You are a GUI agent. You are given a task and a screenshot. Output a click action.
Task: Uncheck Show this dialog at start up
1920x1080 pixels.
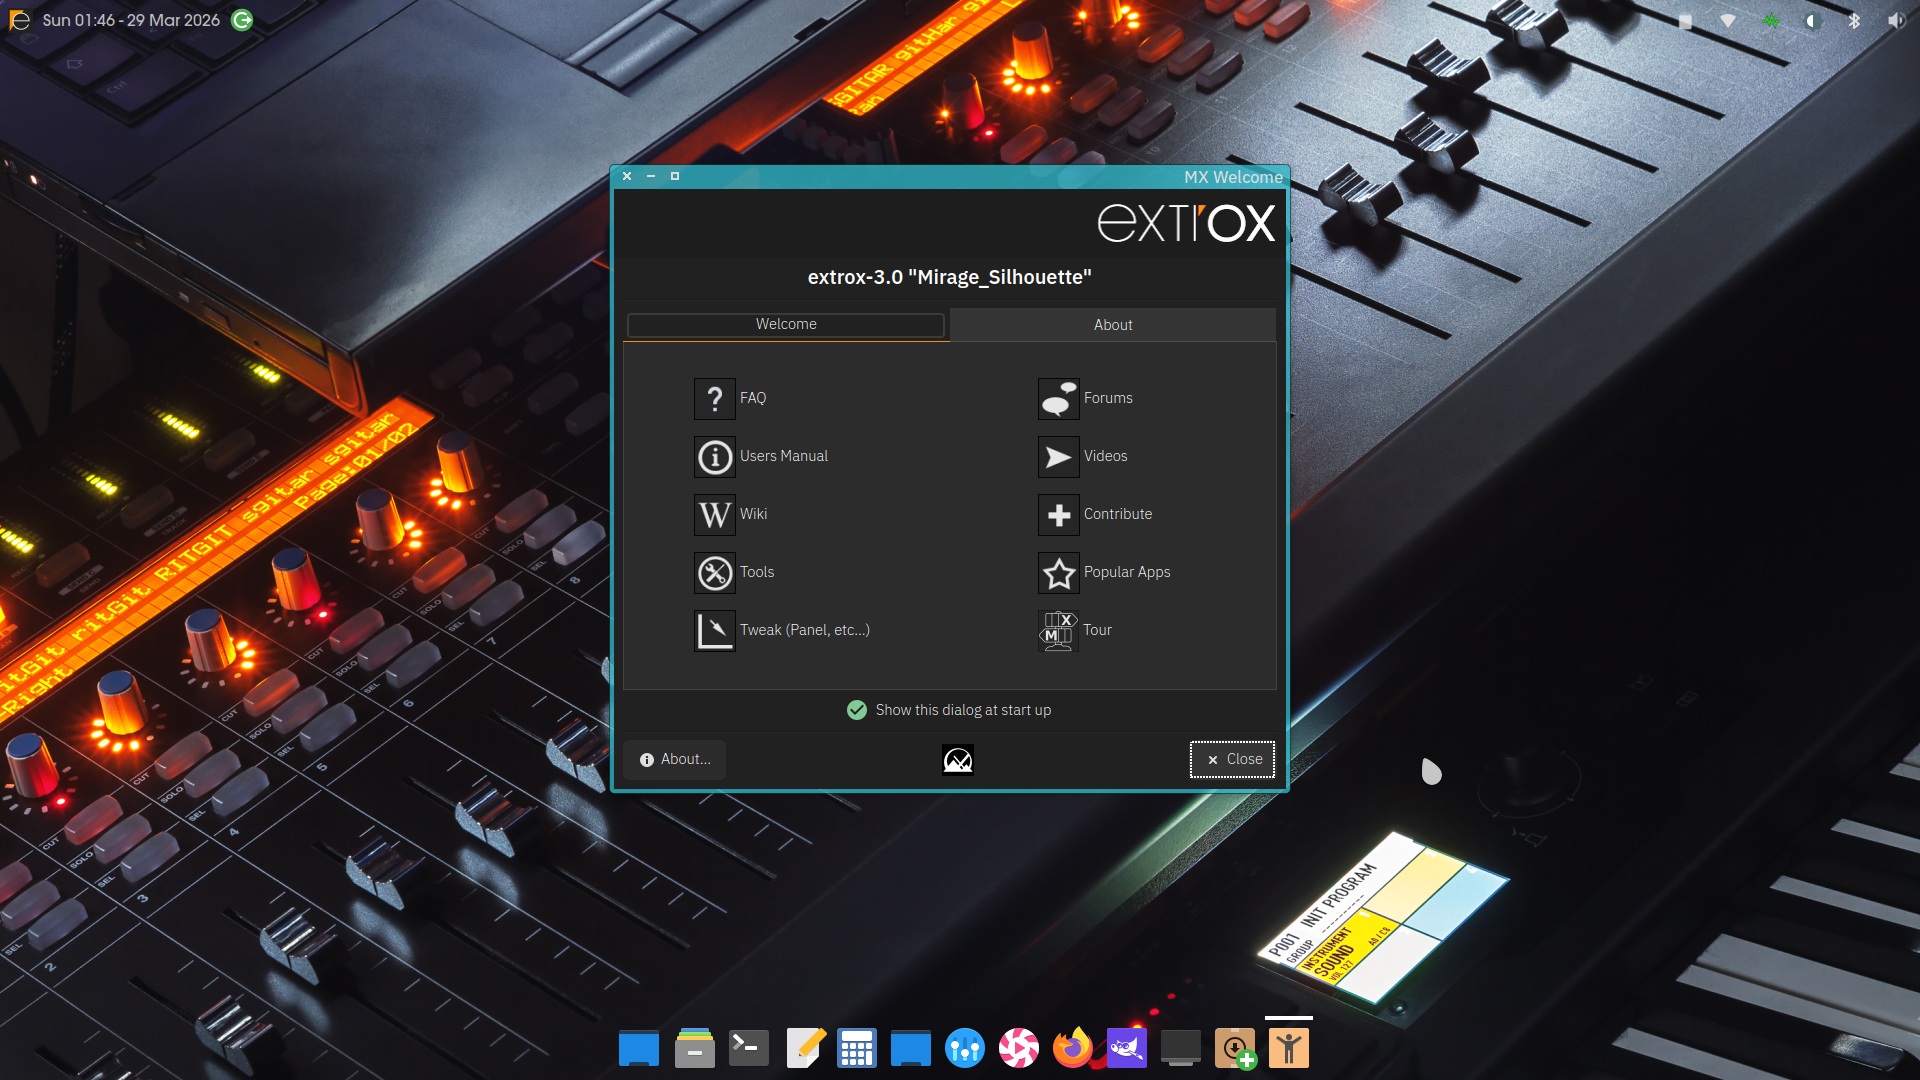(857, 710)
